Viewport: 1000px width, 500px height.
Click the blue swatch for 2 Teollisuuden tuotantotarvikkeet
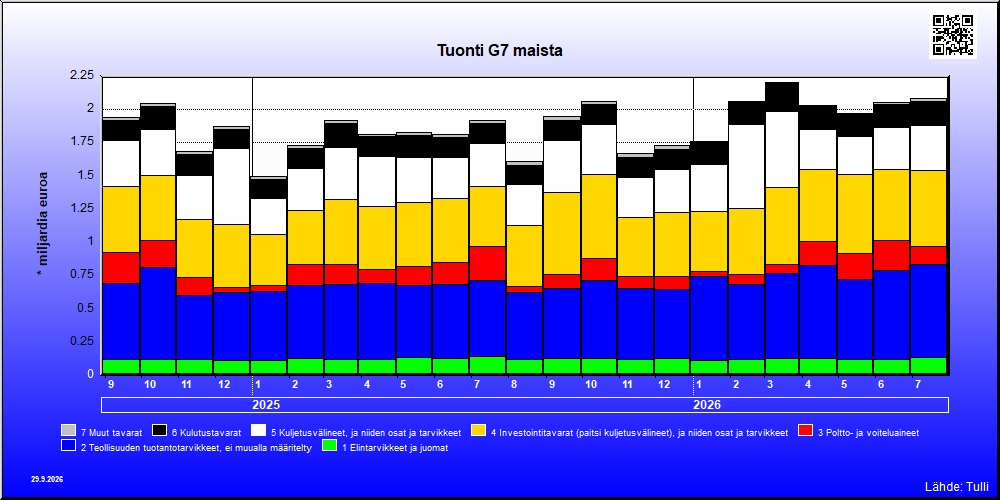click(68, 446)
